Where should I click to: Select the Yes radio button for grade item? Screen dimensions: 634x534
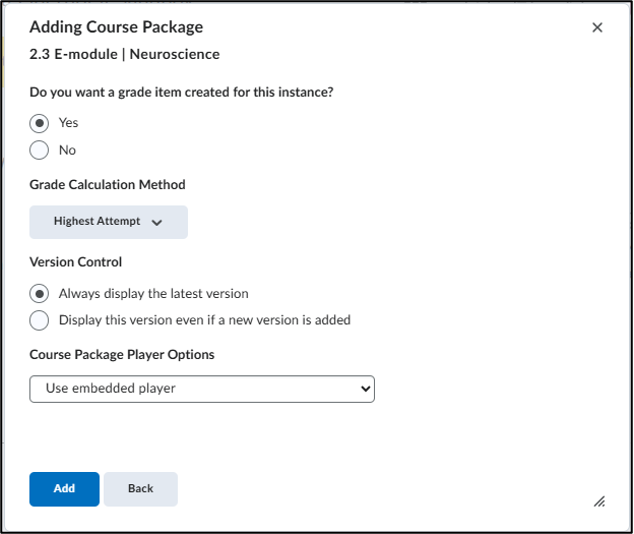pyautogui.click(x=39, y=123)
